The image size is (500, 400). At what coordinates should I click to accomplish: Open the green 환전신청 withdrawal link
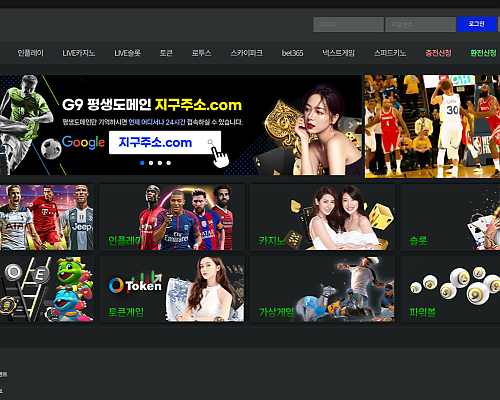tap(483, 53)
